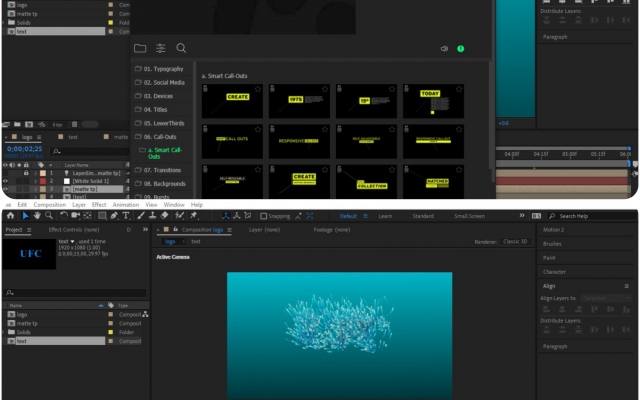
Task: Select the Horizontal Type tool
Action: pos(126,216)
